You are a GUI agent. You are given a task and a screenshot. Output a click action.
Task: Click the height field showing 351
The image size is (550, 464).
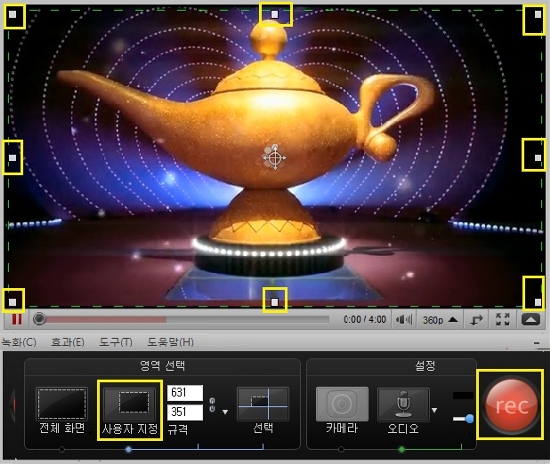pos(185,412)
